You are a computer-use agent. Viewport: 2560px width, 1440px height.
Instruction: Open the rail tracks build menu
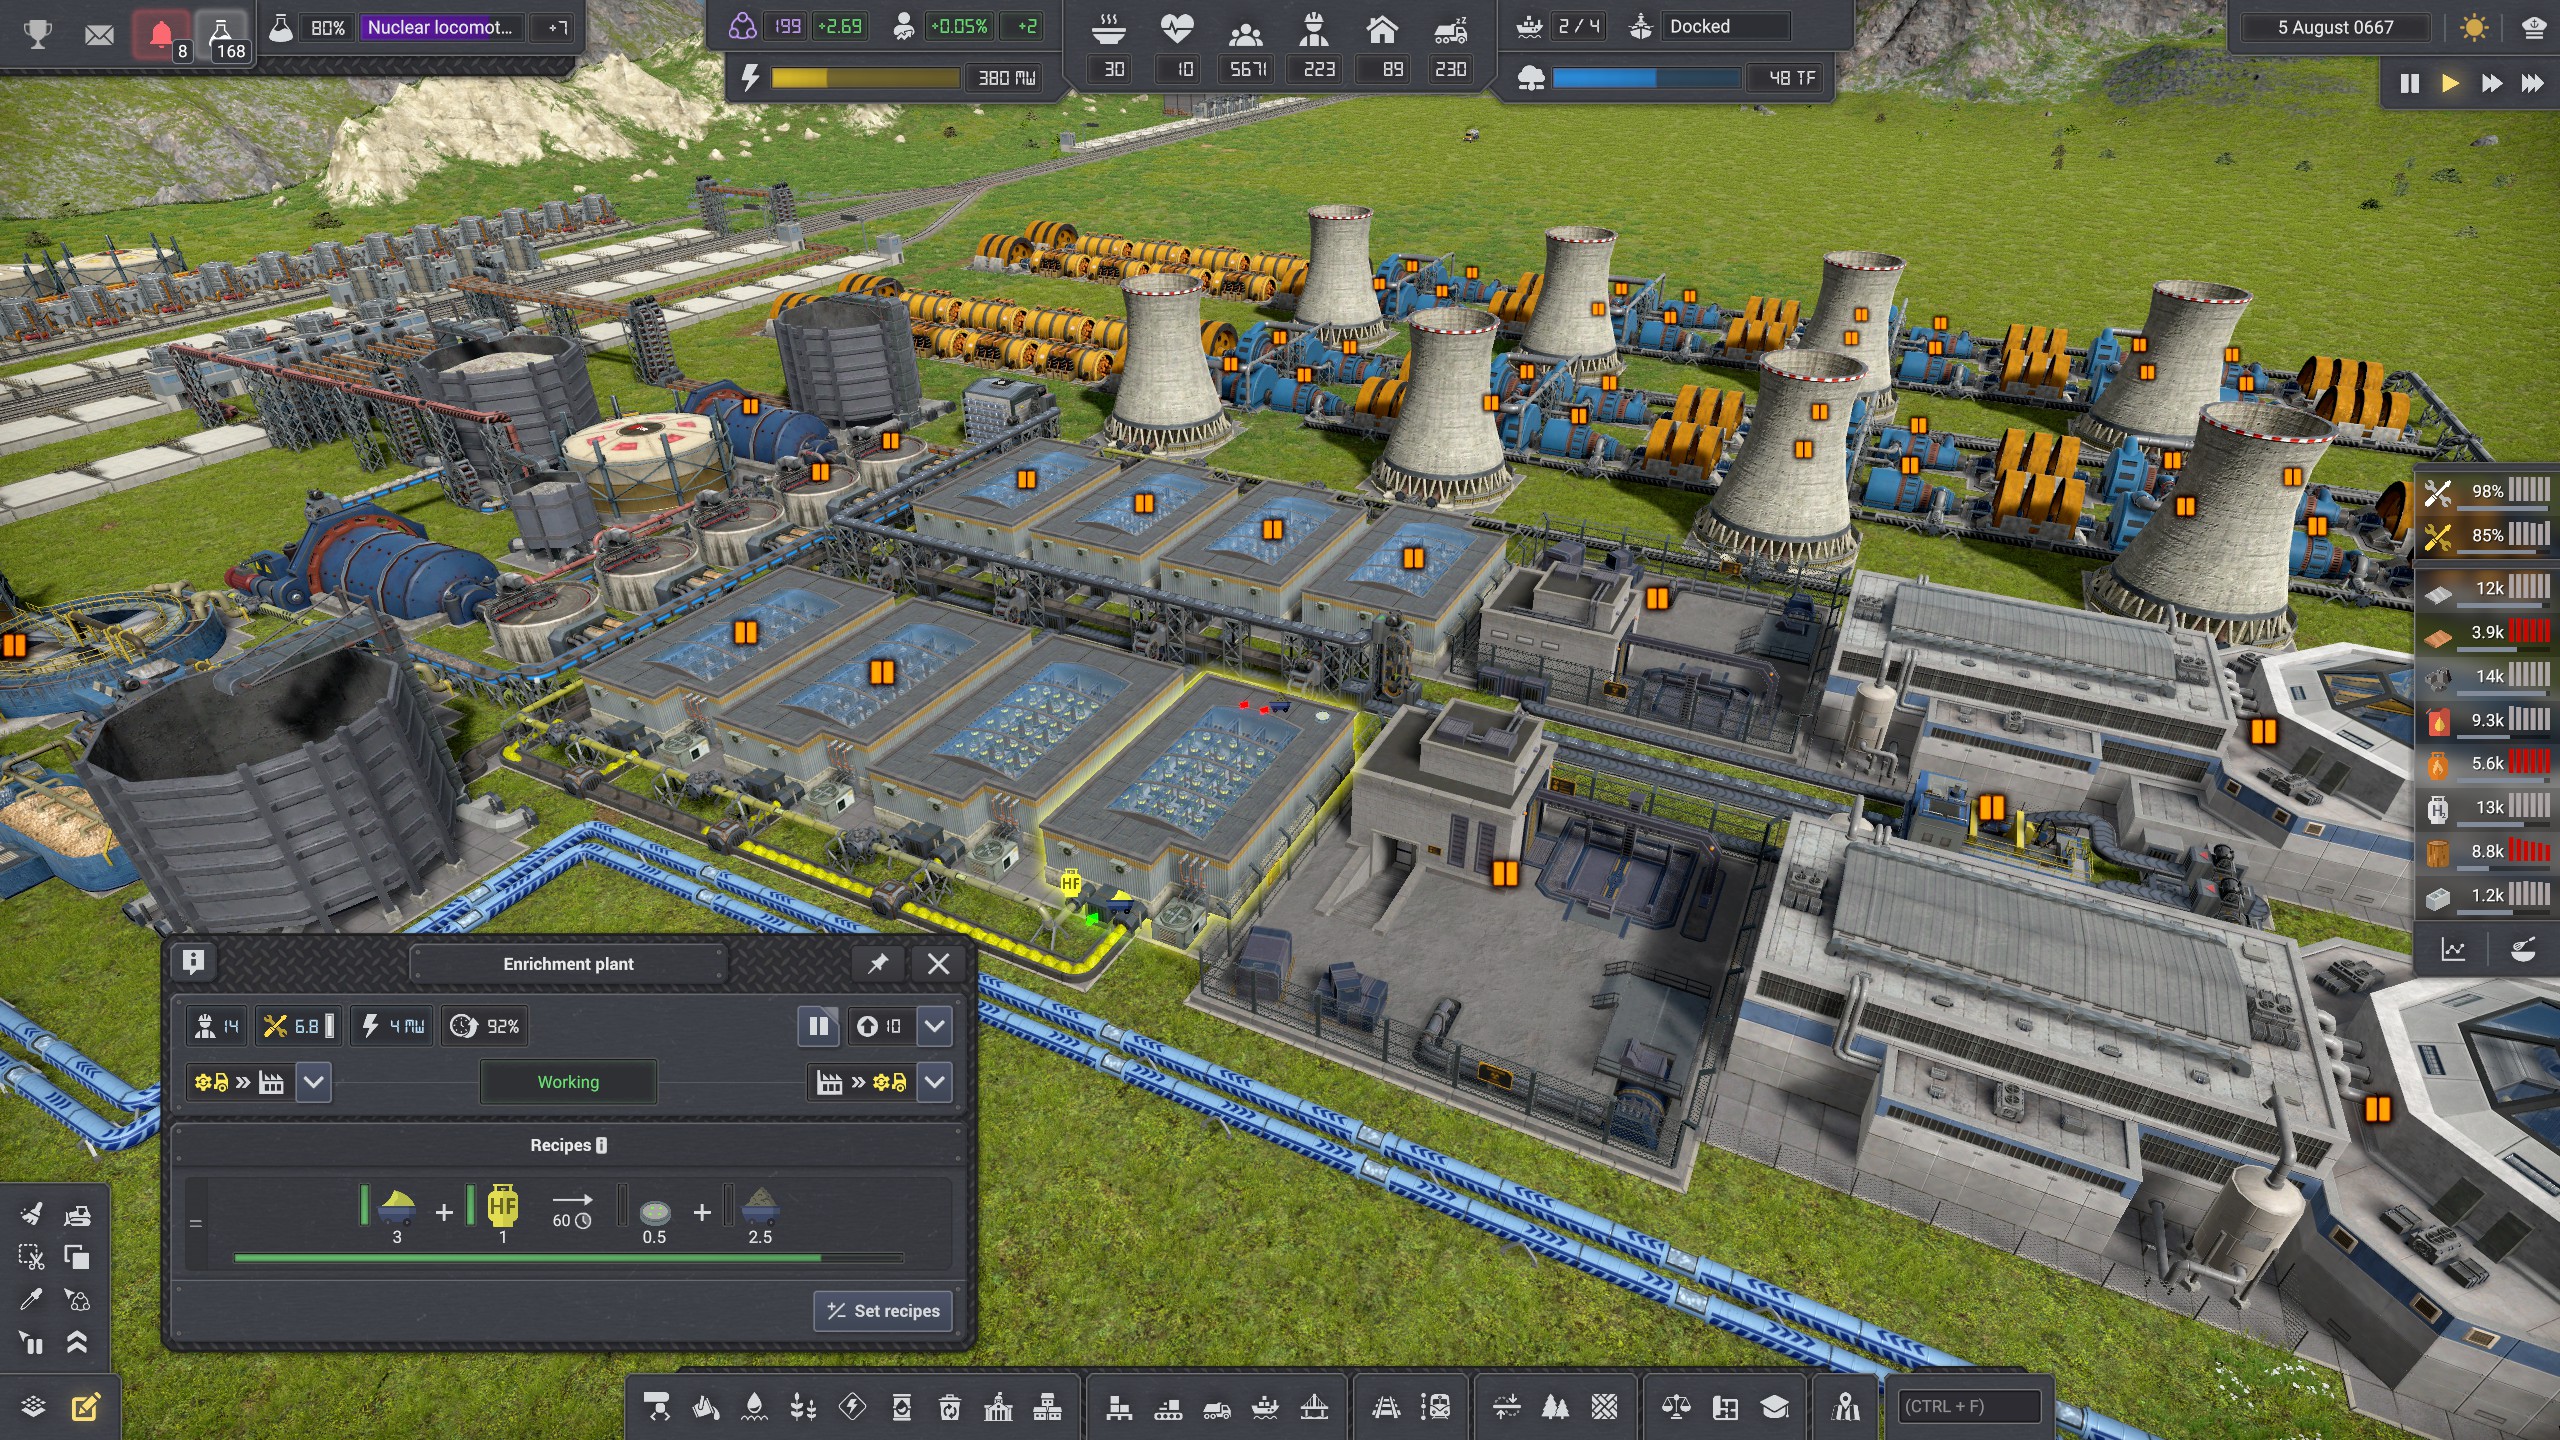coord(1385,1408)
